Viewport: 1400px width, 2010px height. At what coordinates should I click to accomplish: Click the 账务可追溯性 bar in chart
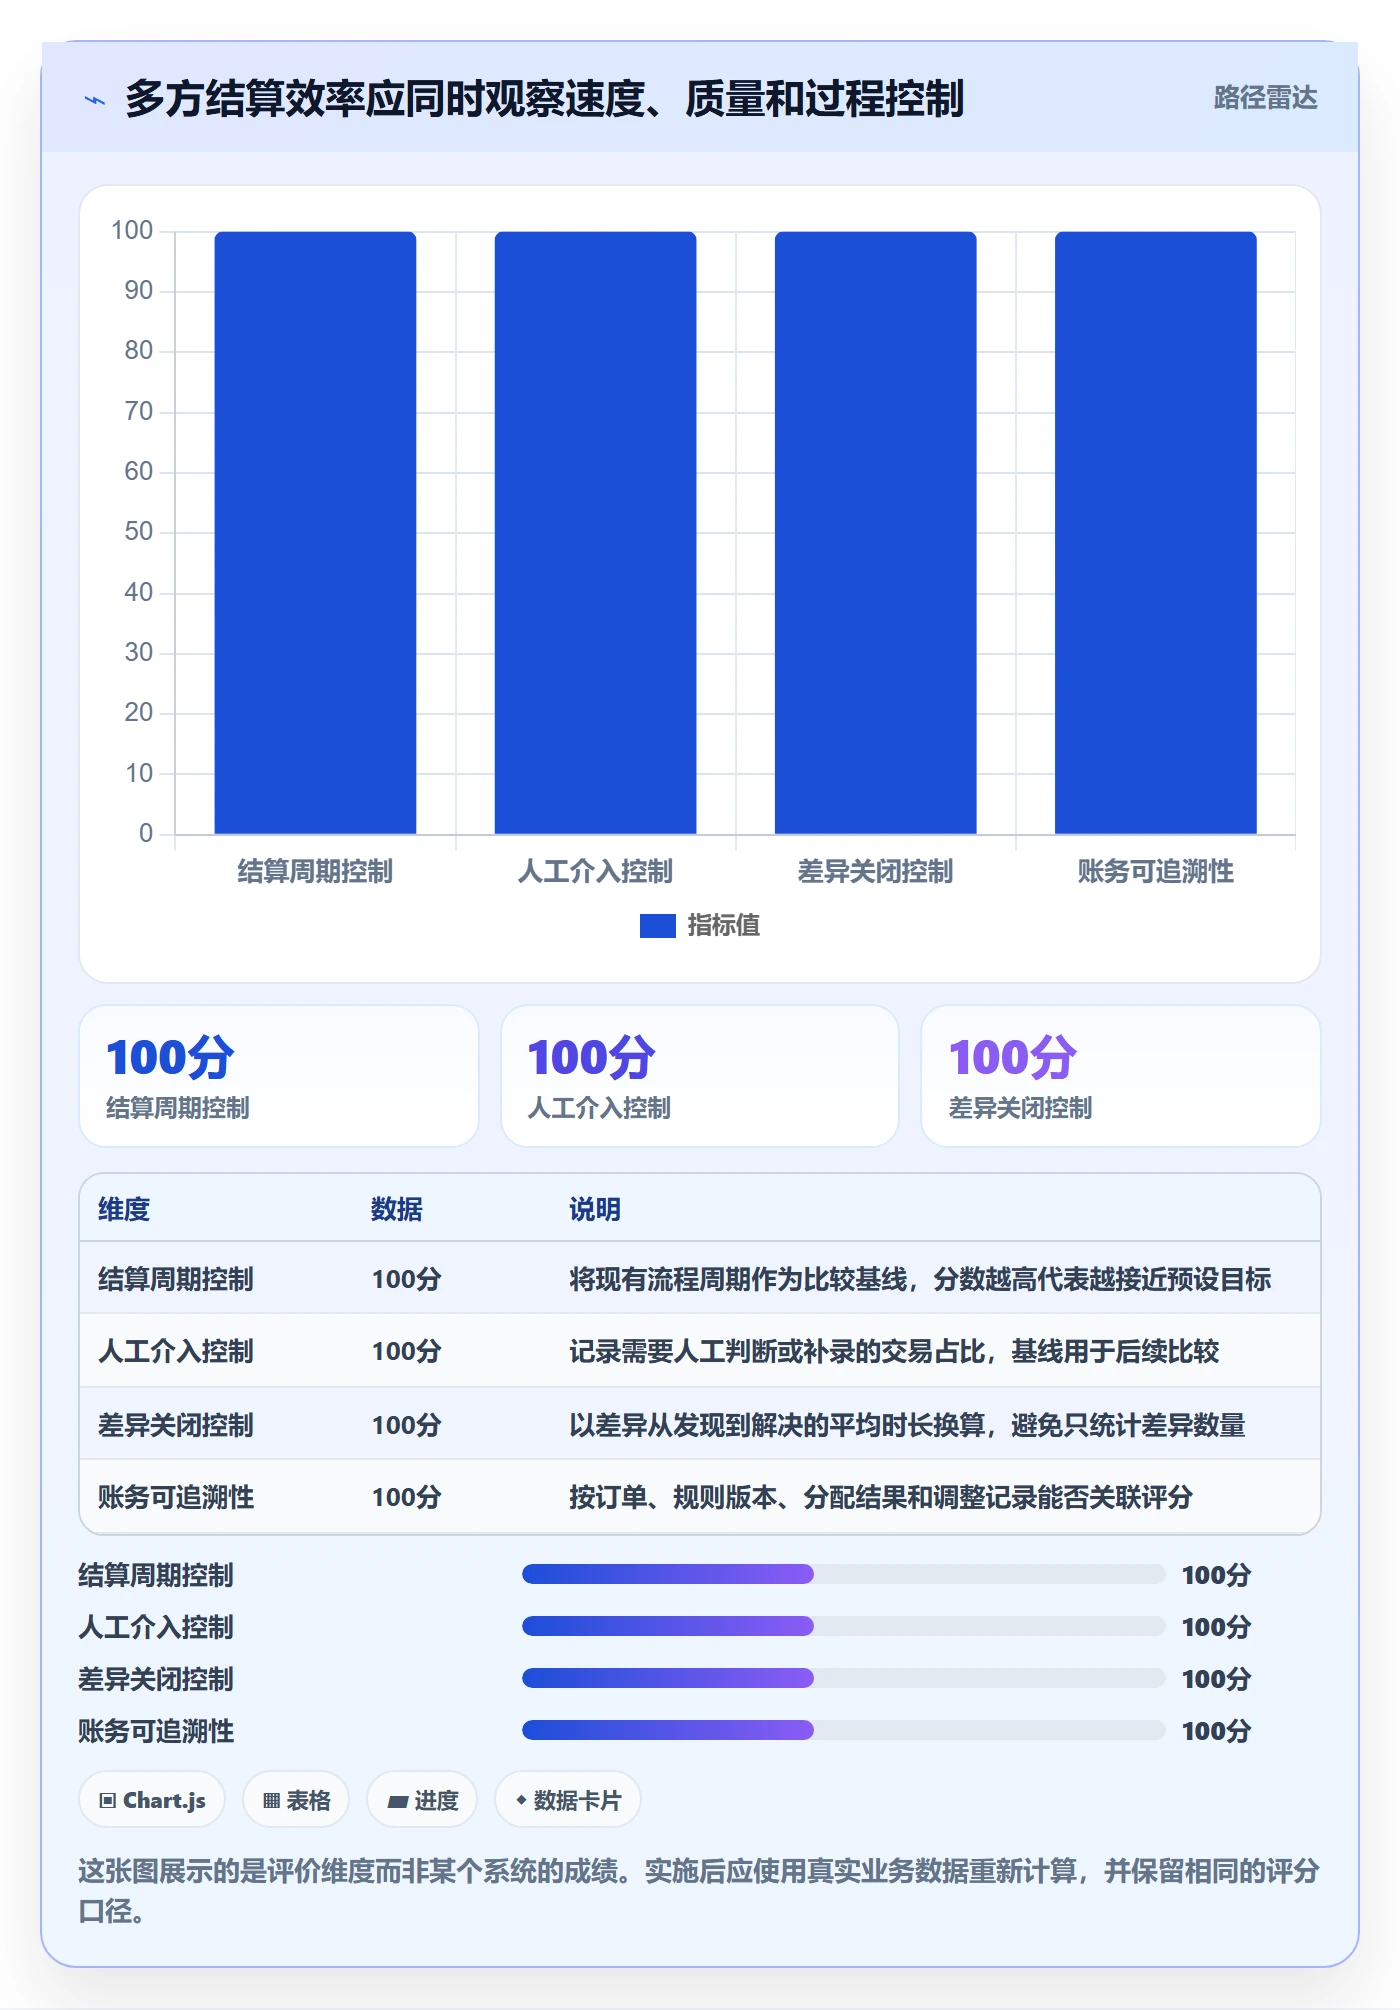(1155, 533)
